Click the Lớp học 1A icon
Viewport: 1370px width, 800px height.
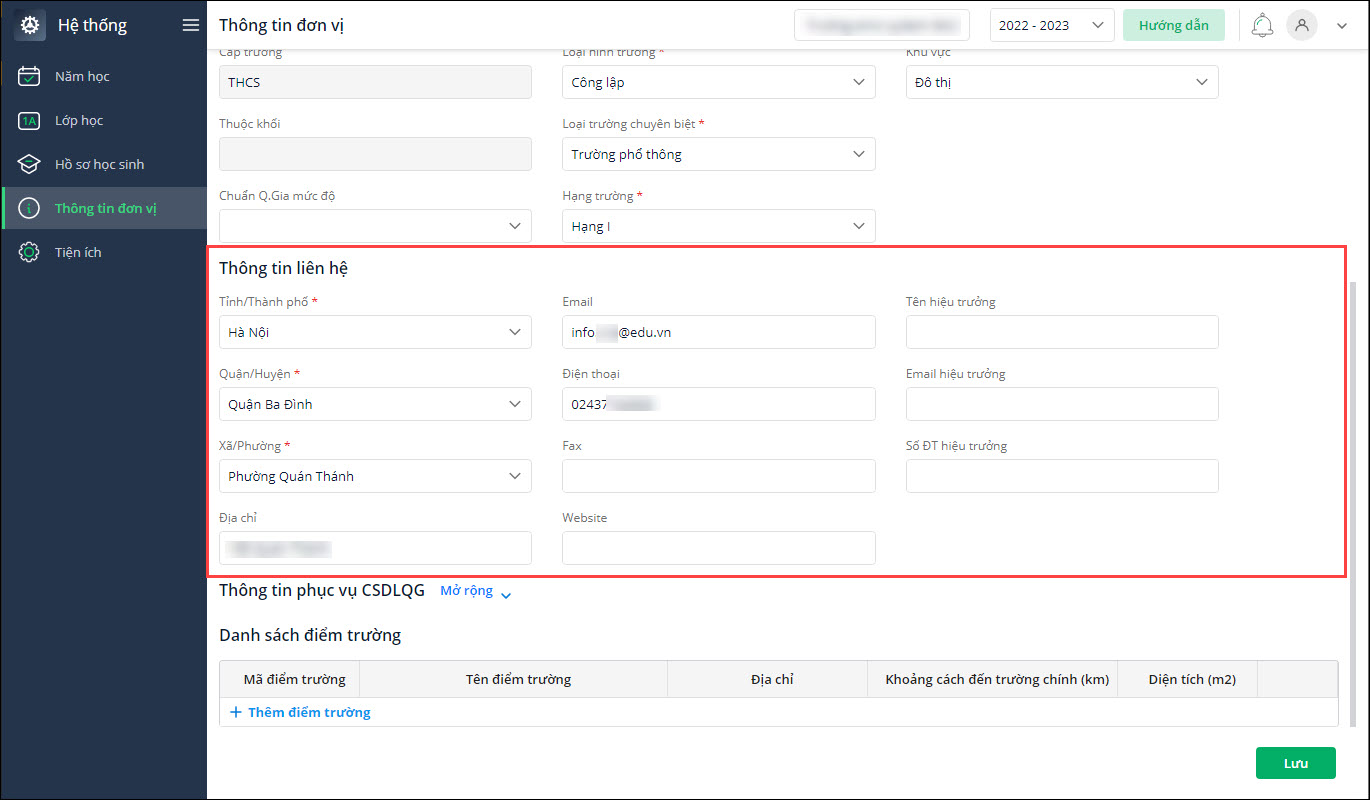(30, 121)
